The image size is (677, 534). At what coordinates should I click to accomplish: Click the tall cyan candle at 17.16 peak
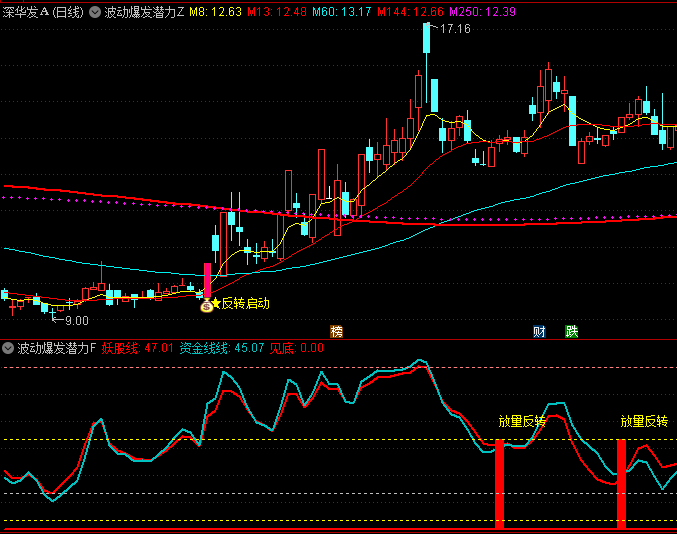point(427,38)
